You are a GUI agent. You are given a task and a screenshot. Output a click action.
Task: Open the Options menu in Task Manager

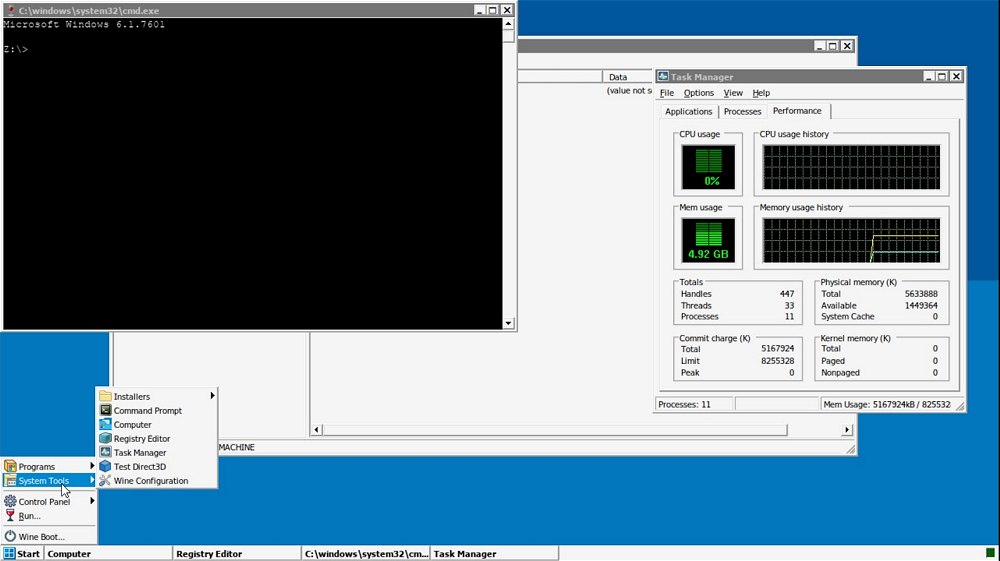coord(699,93)
